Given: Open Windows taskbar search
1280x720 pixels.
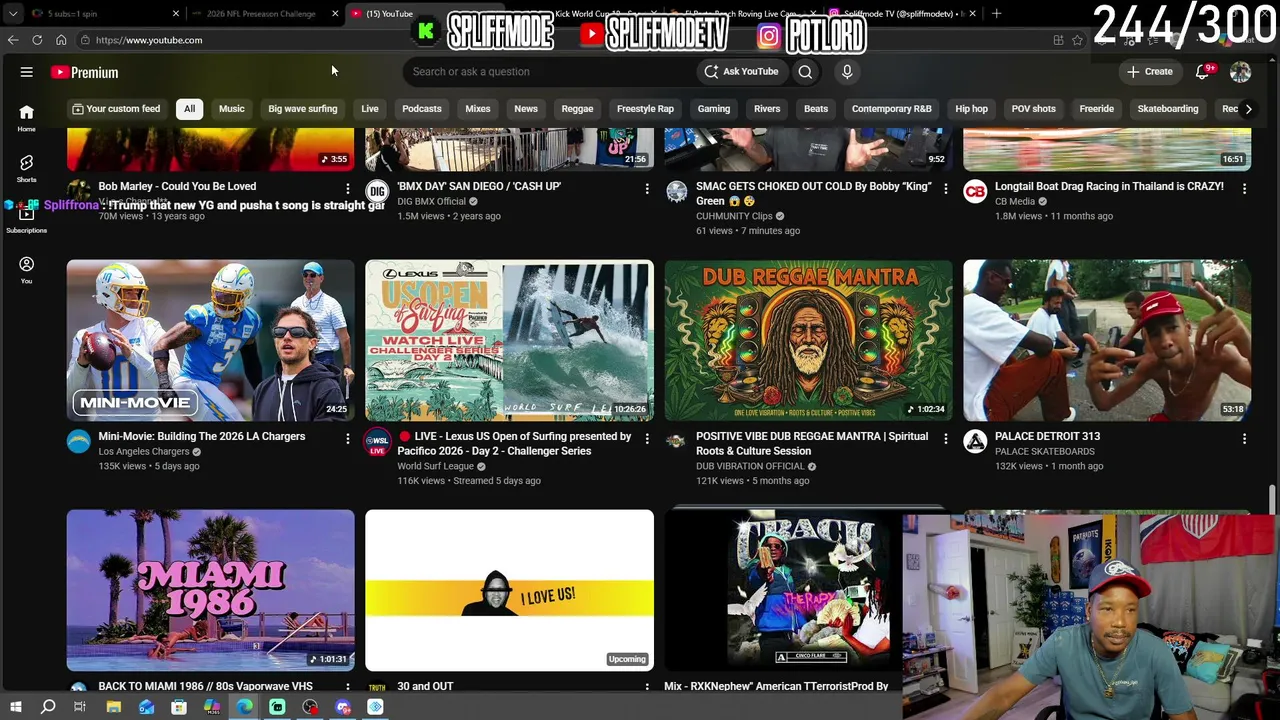Looking at the screenshot, I should 48,707.
